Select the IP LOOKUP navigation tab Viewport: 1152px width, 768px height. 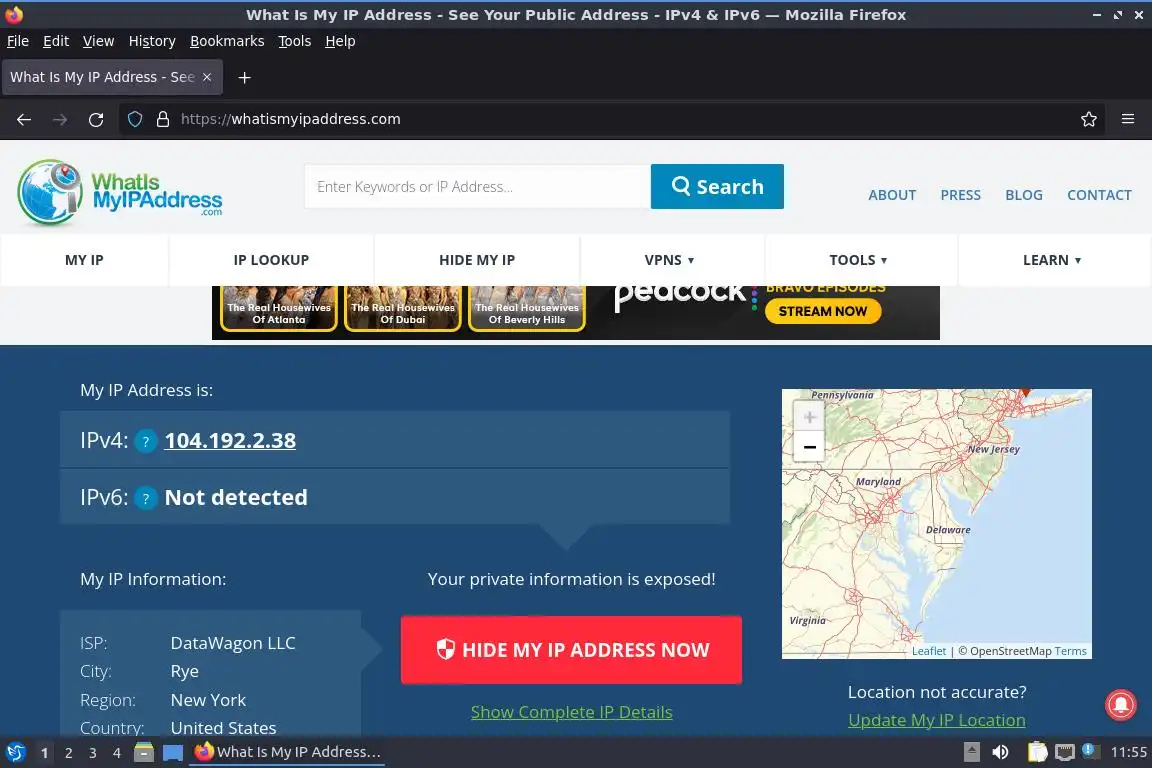[271, 260]
